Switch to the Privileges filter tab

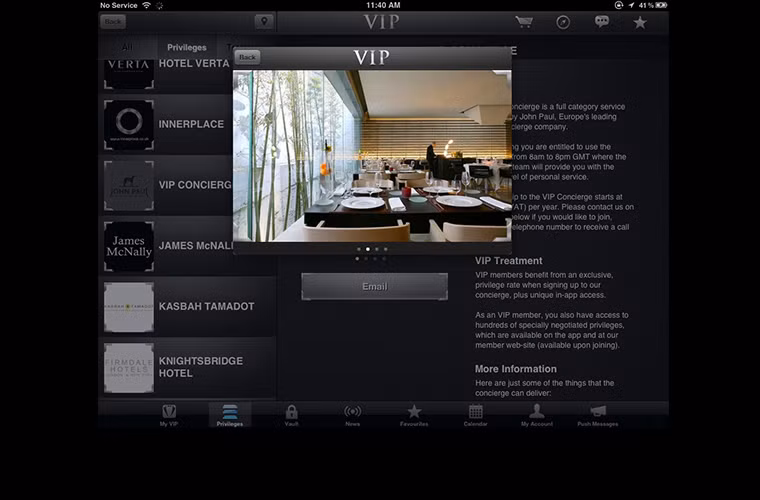(187, 47)
